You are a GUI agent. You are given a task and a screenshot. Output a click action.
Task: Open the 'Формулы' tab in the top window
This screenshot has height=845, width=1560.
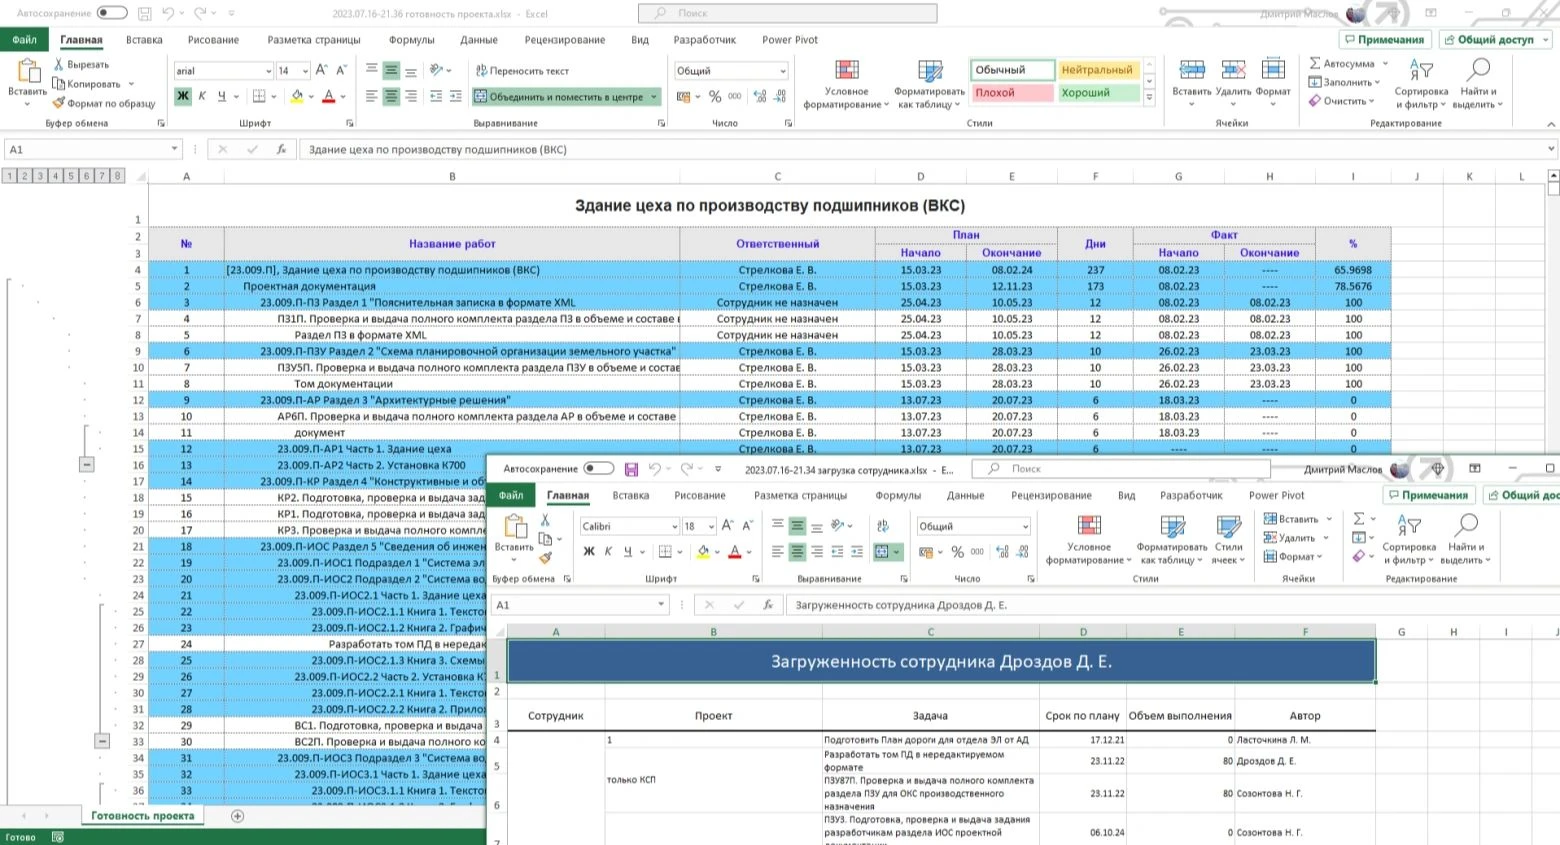411,40
